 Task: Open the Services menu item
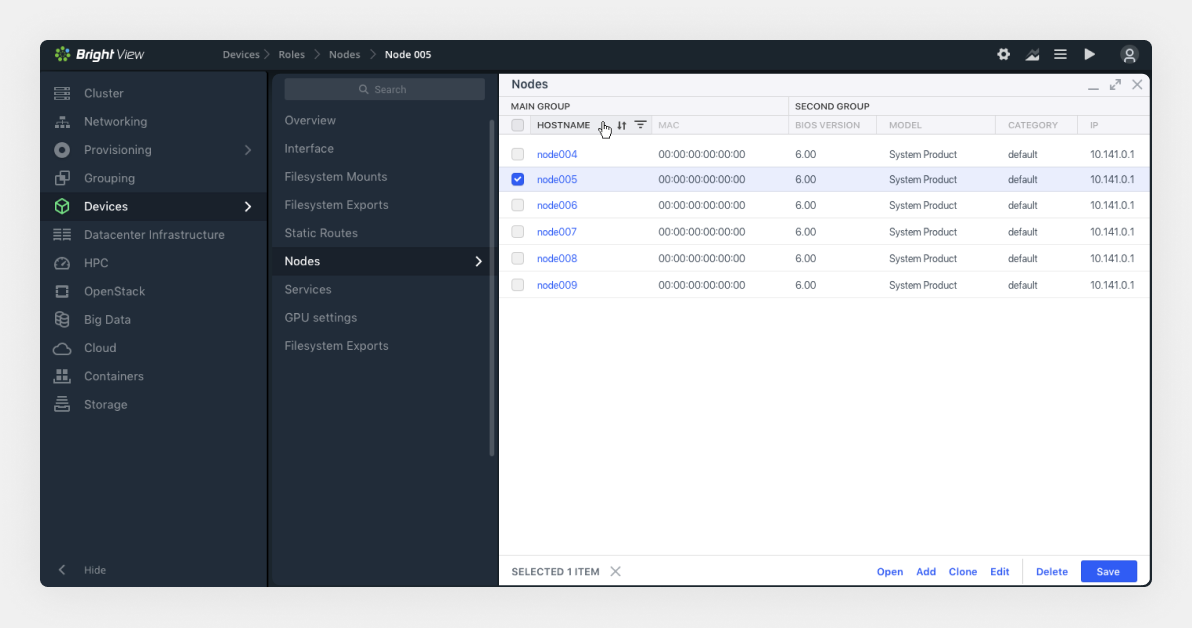[x=308, y=290]
